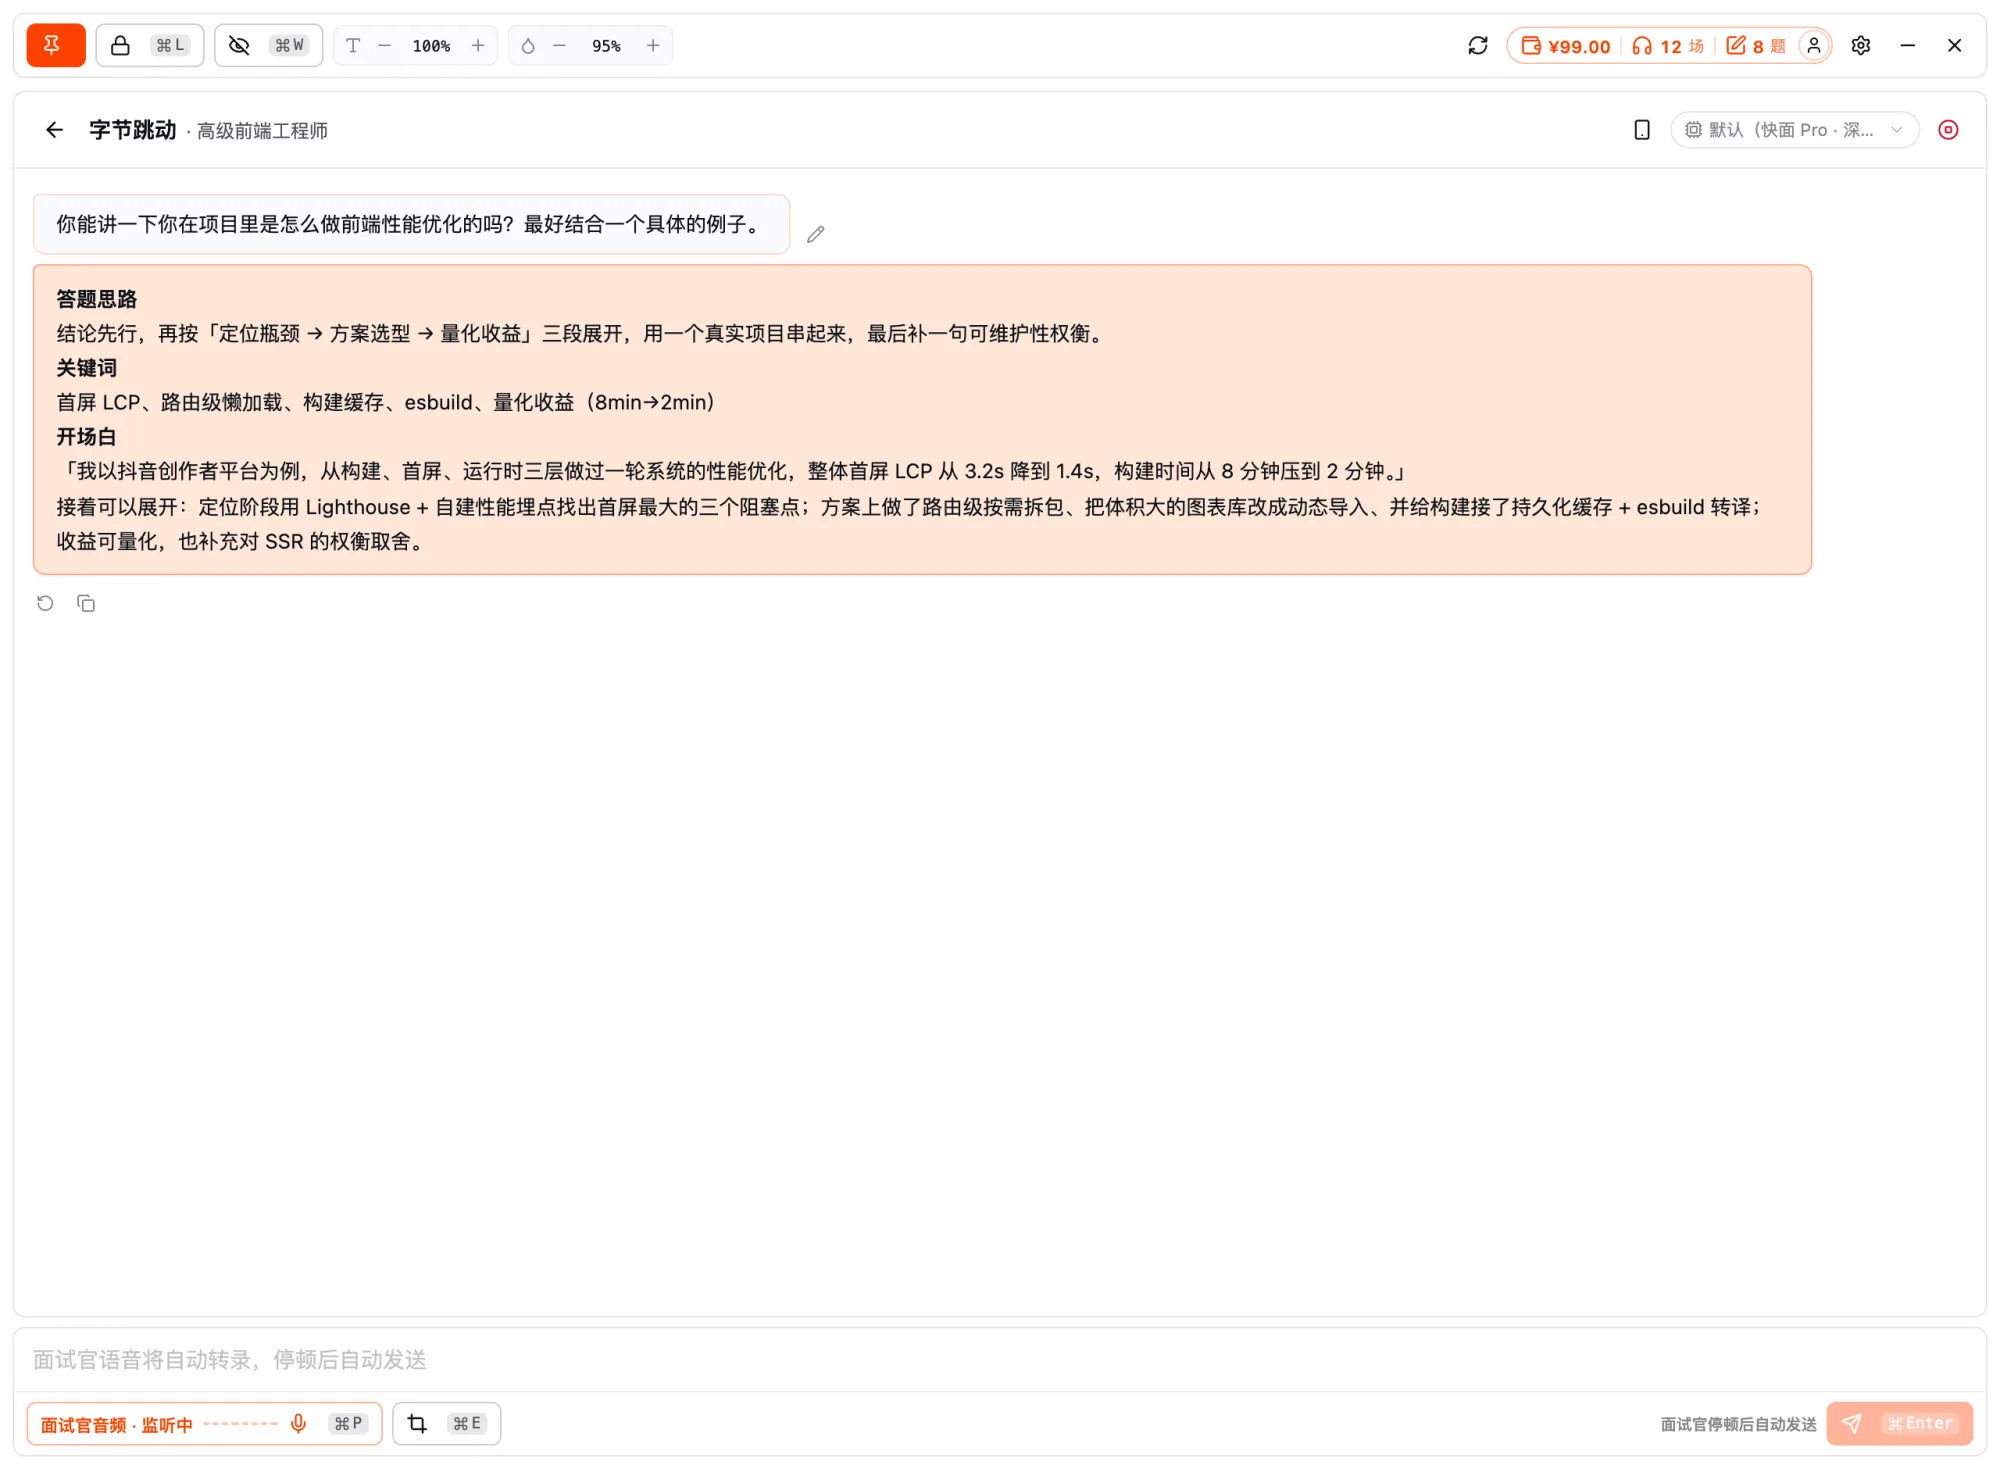Viewport: 2000px width, 1469px height.
Task: Open the 默认（快面 Pro model dropdown
Action: click(x=1795, y=130)
